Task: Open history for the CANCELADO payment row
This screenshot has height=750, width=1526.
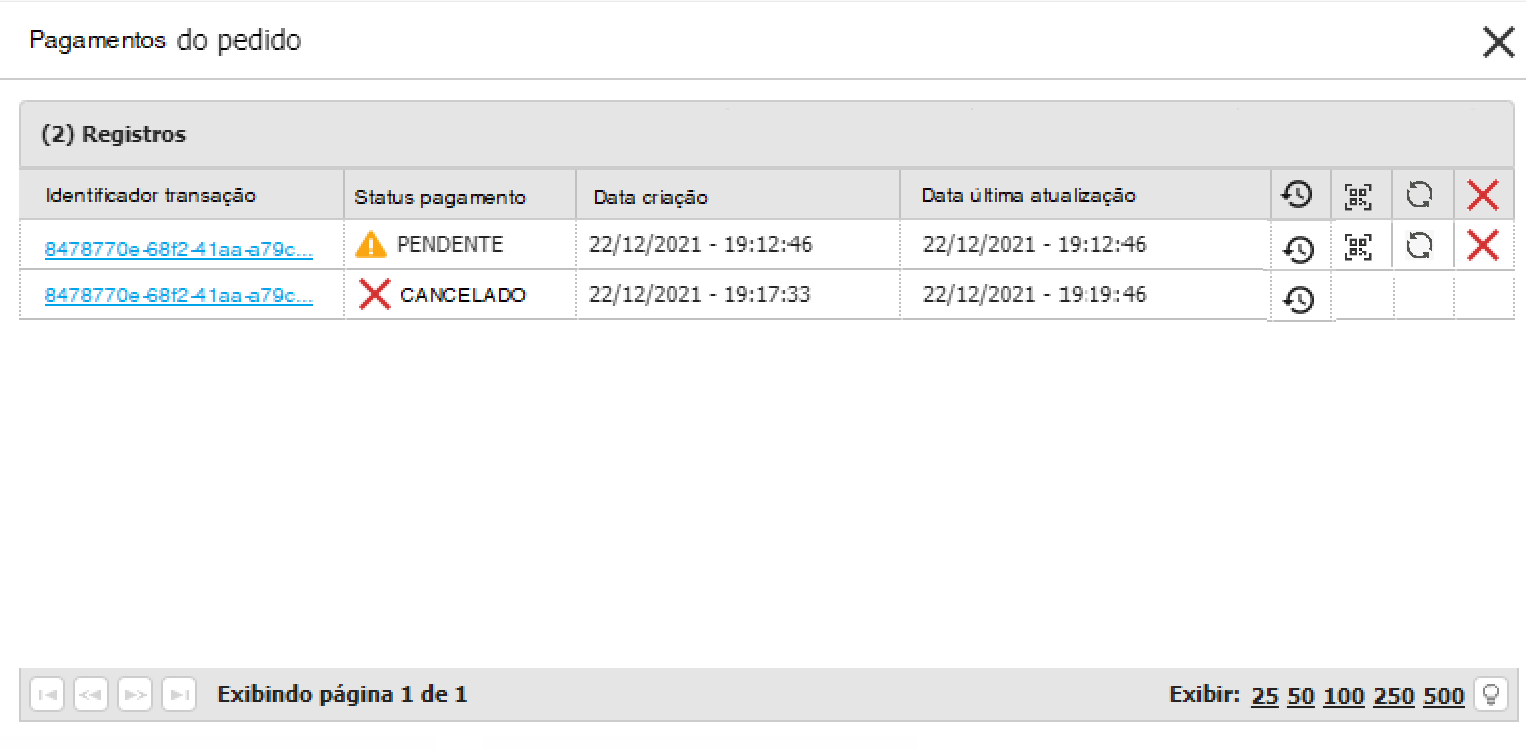Action: [x=1298, y=299]
